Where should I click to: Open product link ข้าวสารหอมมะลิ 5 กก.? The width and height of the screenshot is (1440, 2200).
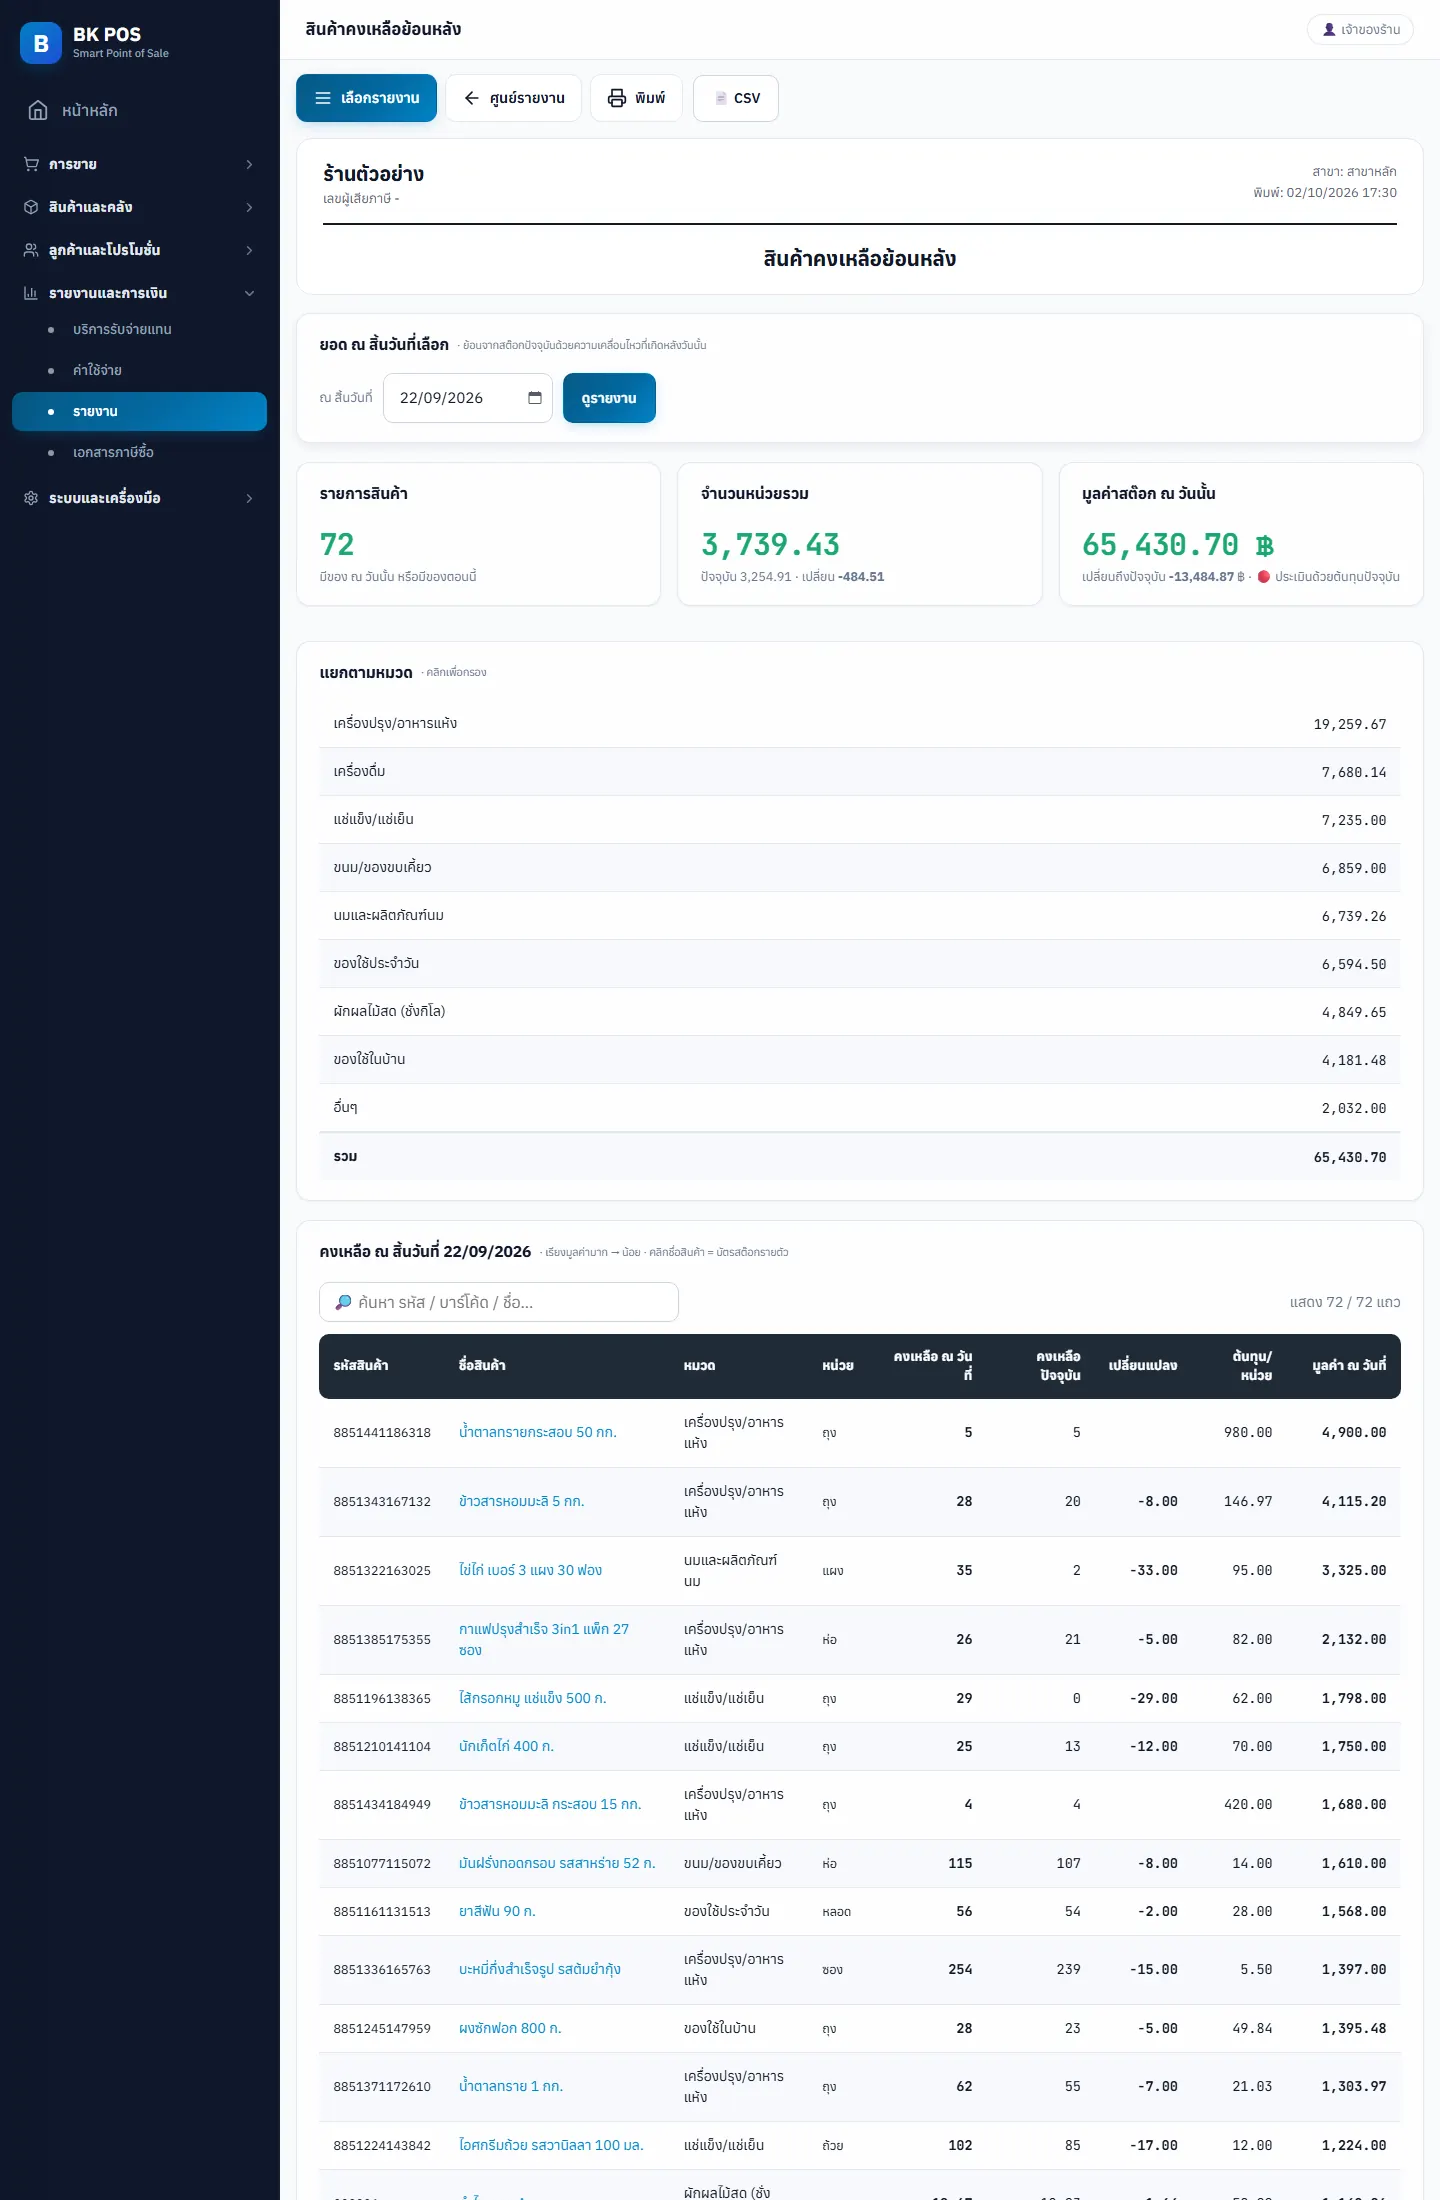(x=521, y=1501)
